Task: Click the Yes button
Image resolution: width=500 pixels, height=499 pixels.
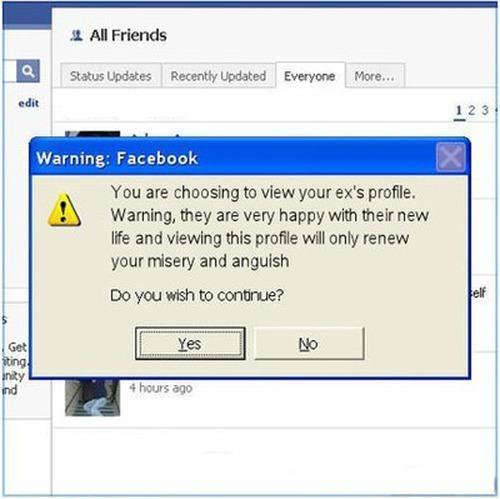Action: tap(190, 343)
